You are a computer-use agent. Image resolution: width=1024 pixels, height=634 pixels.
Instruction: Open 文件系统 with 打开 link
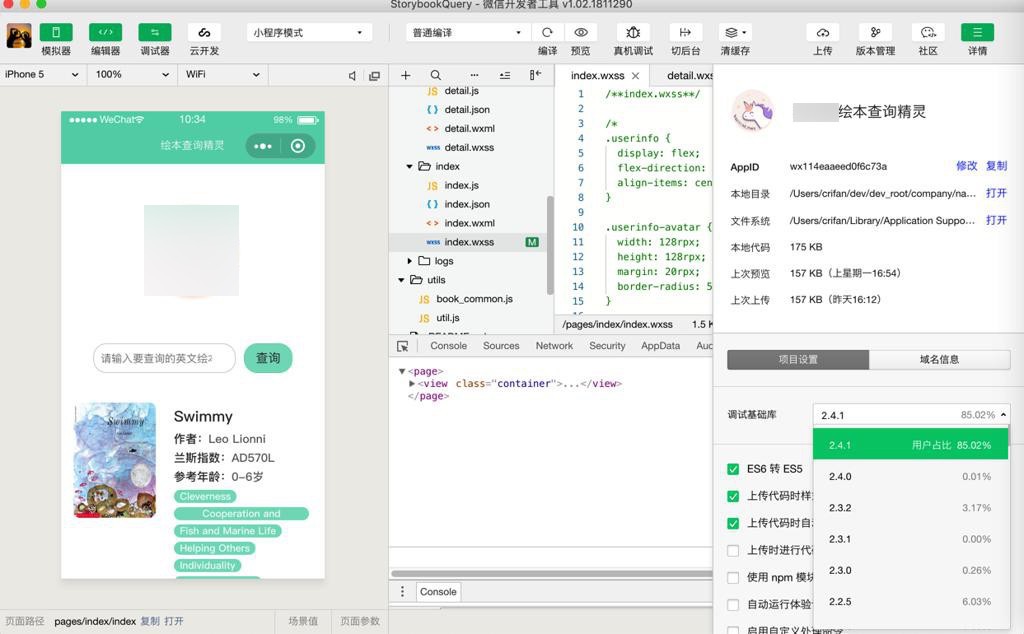click(x=997, y=221)
